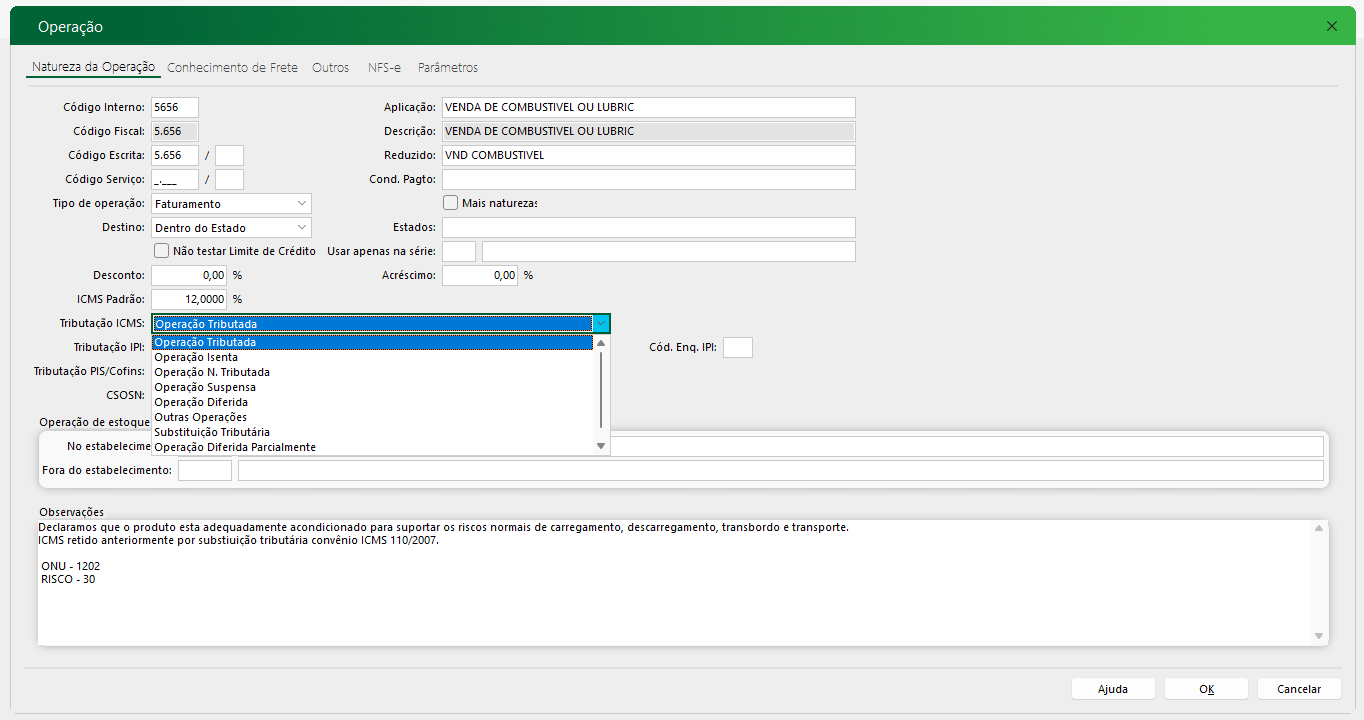The image size is (1364, 720).
Task: Click the Observações scroll down arrow
Action: tap(1320, 636)
